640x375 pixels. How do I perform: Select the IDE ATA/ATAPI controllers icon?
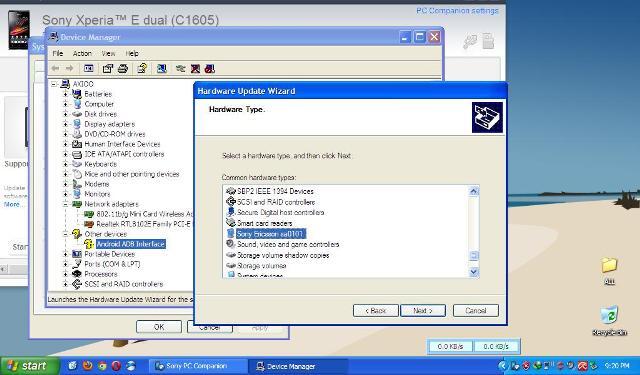[x=77, y=154]
